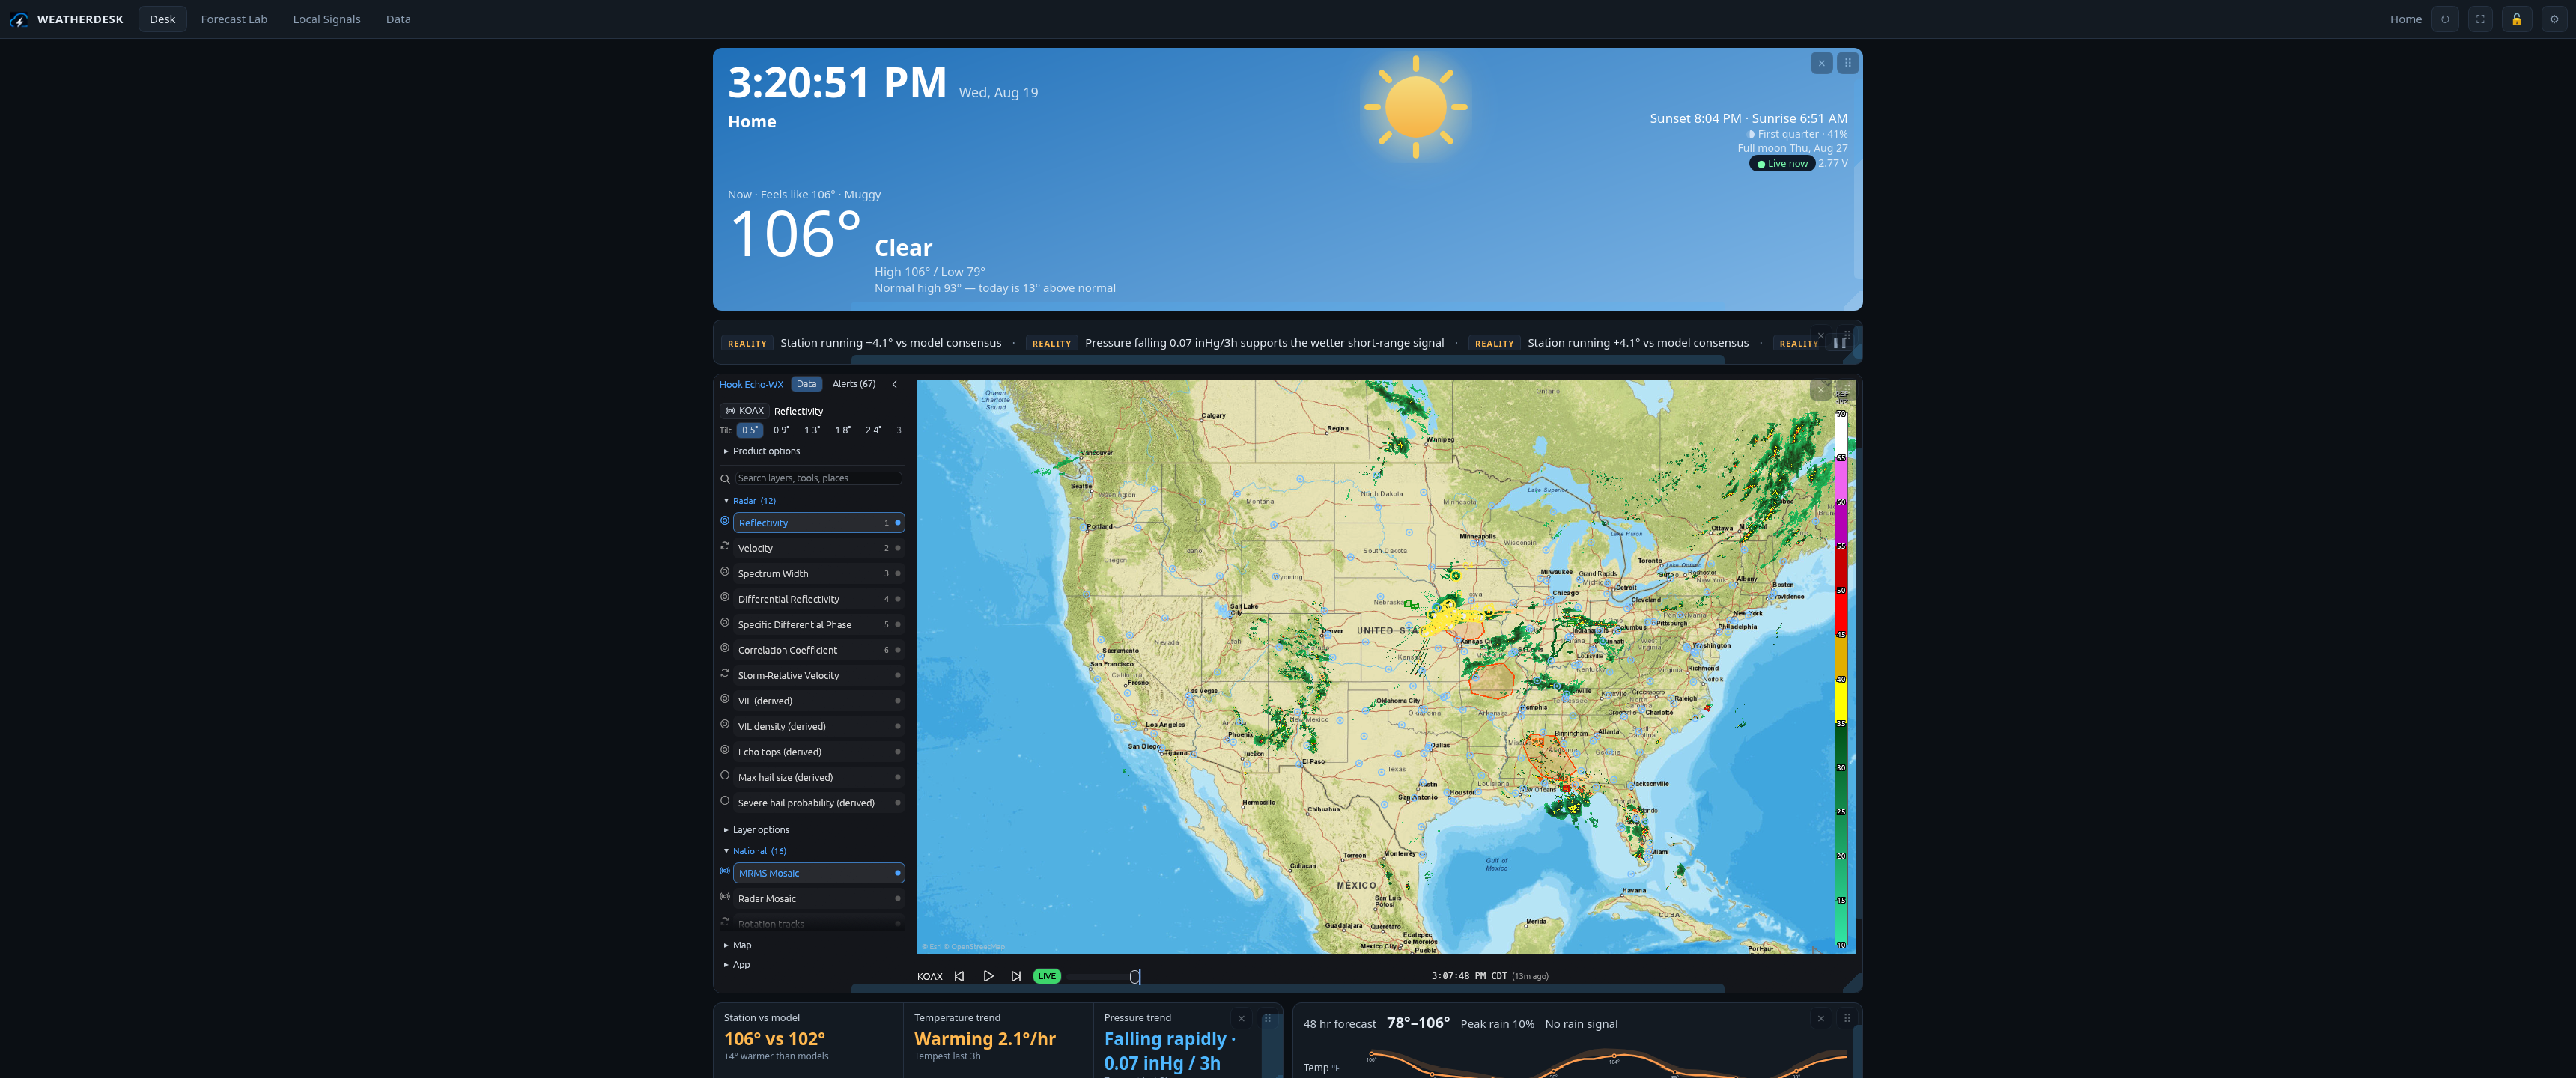The height and width of the screenshot is (1078, 2576).
Task: Click the WeatherDesk logo icon
Action: [x=19, y=19]
